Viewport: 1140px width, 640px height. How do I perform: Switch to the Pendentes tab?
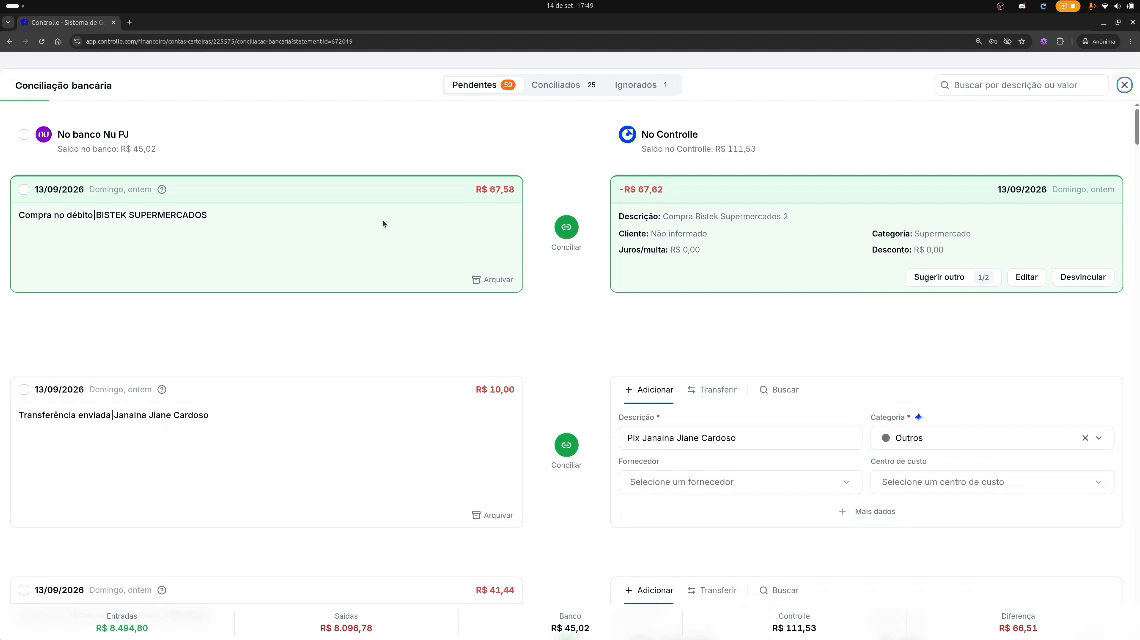click(x=483, y=85)
